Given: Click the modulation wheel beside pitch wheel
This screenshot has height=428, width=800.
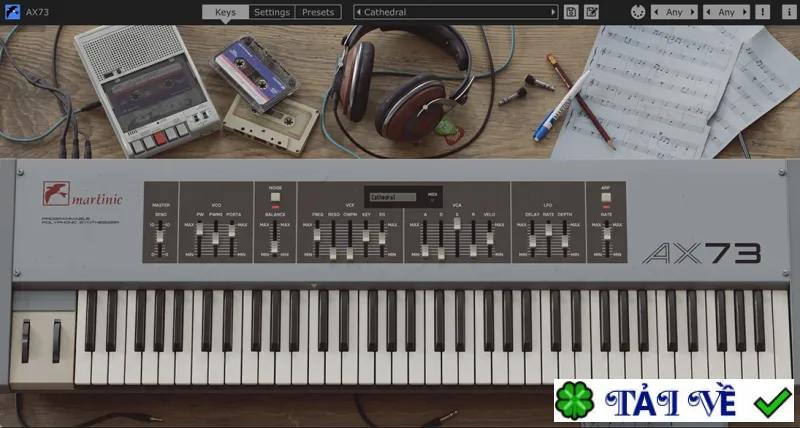Looking at the screenshot, I should (x=57, y=341).
